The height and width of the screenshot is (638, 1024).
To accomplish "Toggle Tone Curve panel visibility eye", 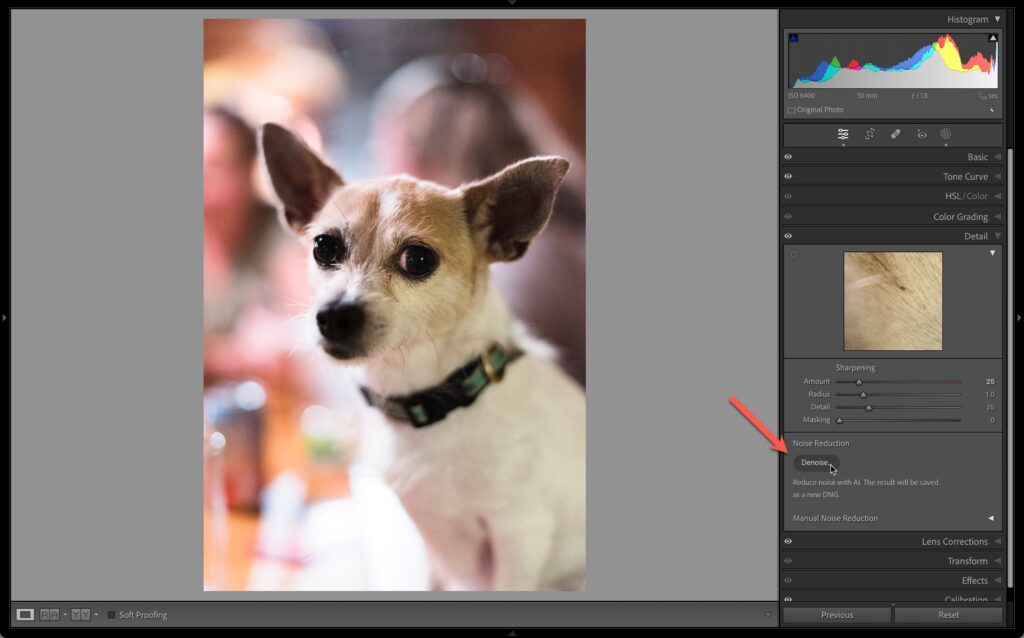I will pyautogui.click(x=788, y=177).
